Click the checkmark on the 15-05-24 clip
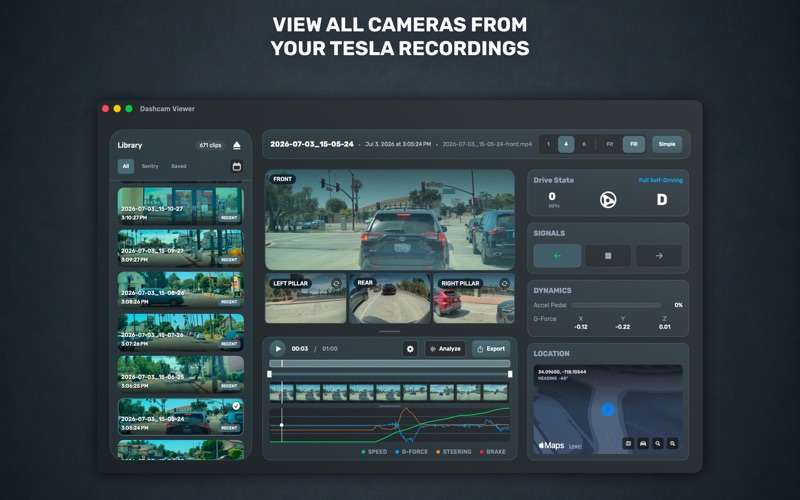 point(236,406)
